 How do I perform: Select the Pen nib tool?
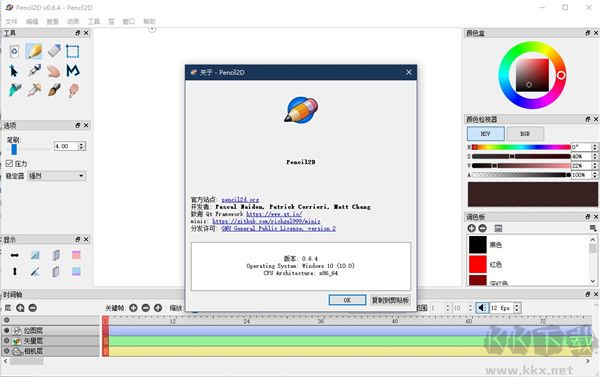coord(34,70)
